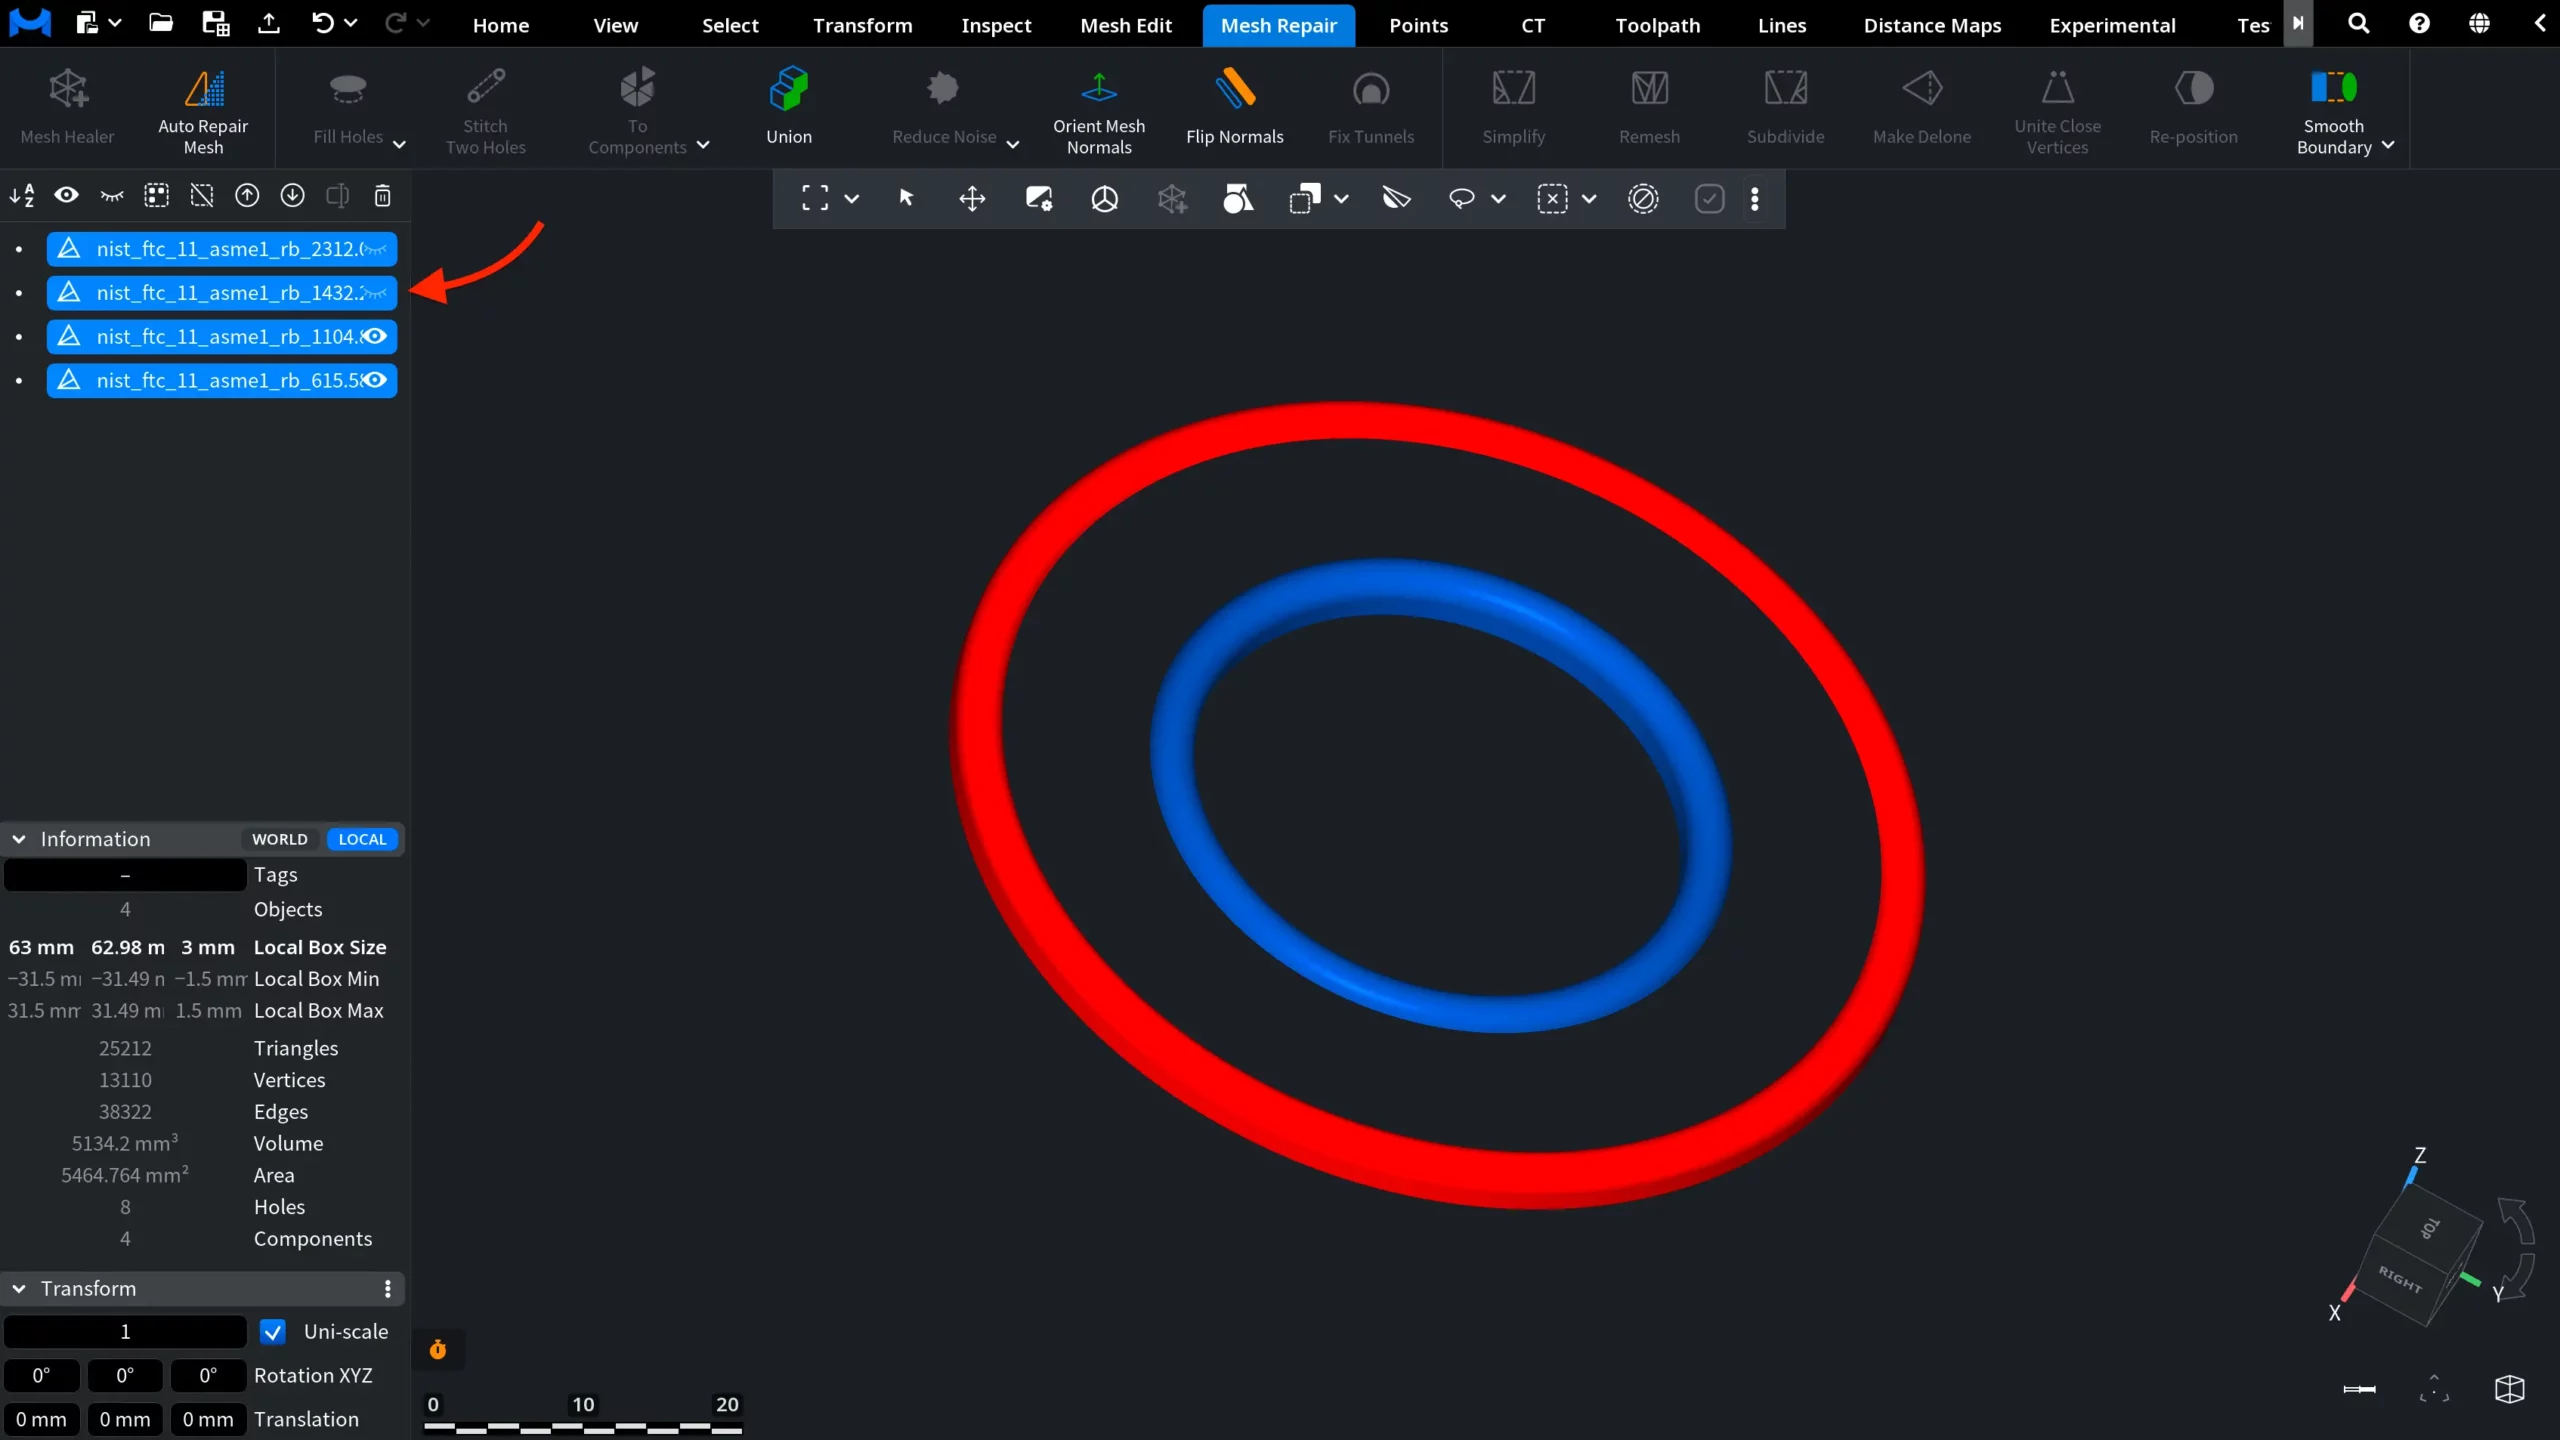Uncheck the Uni-scale checkbox
The height and width of the screenshot is (1440, 2560).
coord(272,1331)
